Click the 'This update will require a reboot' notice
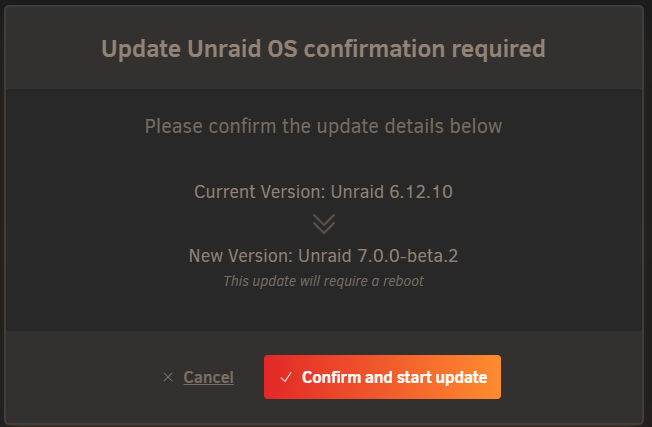 tap(324, 281)
